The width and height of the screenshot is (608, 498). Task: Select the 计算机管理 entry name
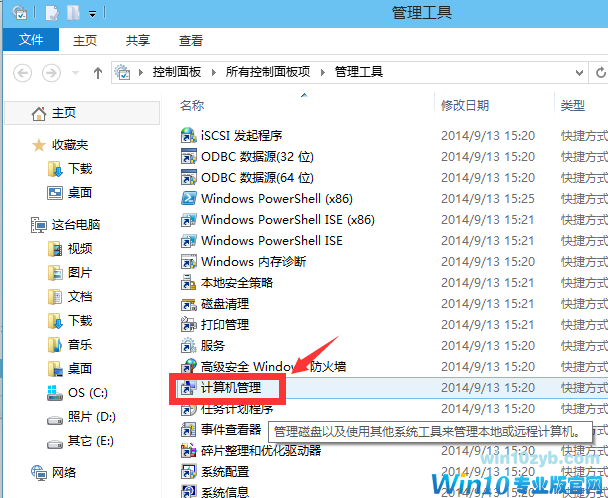[x=231, y=387]
